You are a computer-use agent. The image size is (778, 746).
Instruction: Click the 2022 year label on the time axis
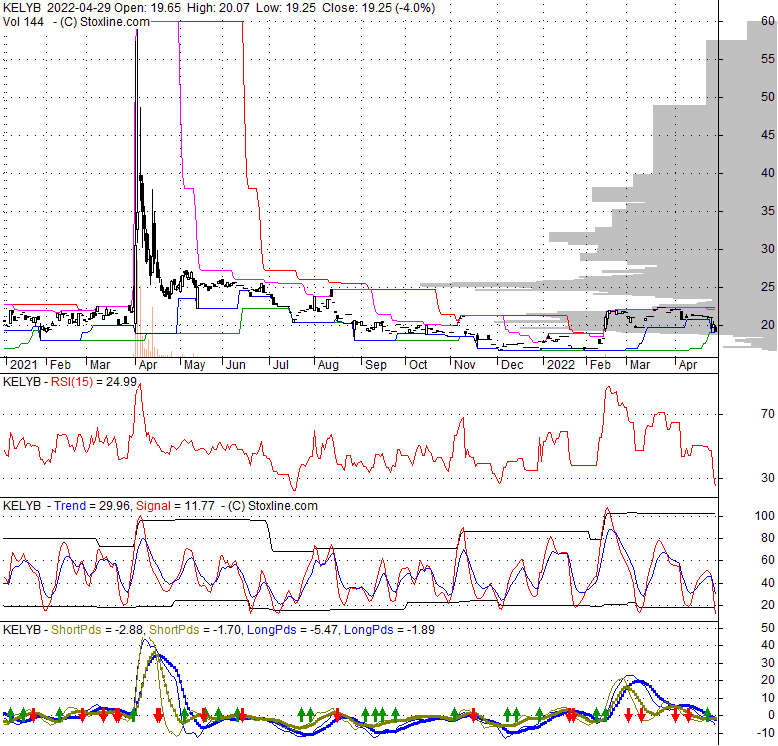561,365
